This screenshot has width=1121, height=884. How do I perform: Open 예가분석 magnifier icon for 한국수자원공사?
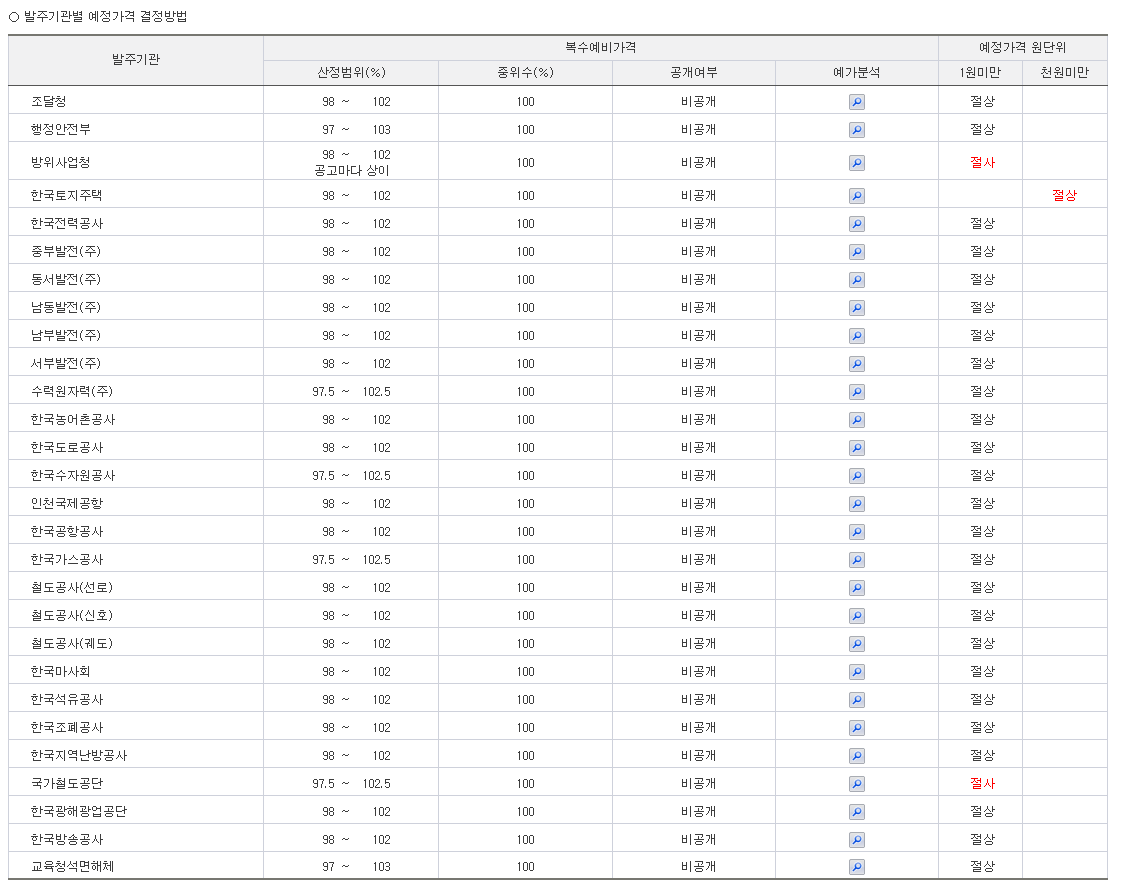[856, 476]
